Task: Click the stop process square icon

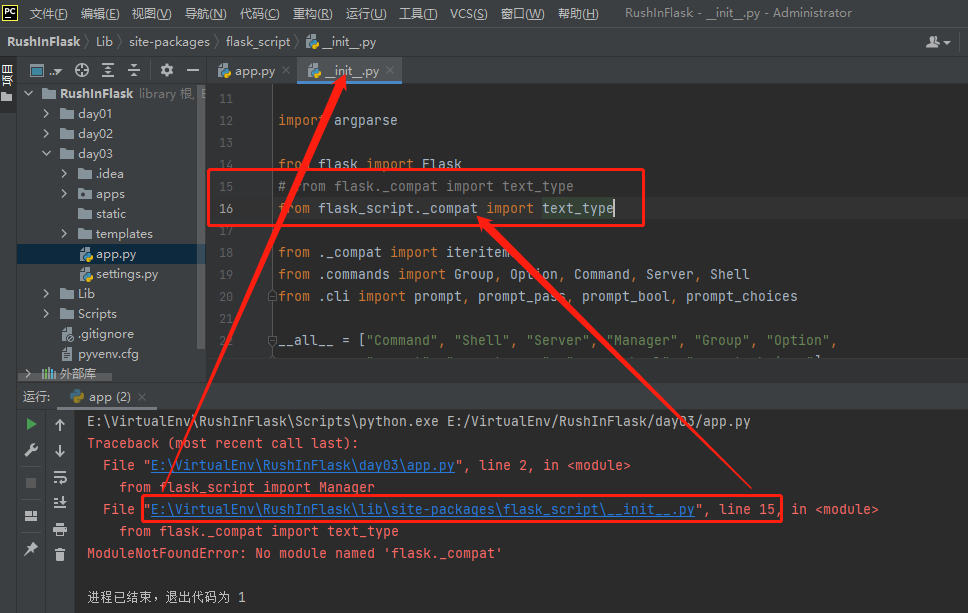Action: pos(31,483)
